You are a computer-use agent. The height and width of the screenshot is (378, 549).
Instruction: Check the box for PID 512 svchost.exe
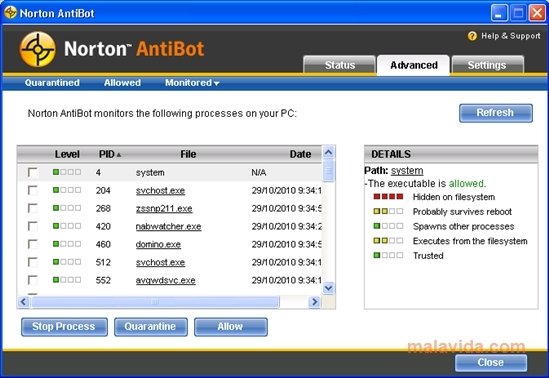pyautogui.click(x=33, y=262)
